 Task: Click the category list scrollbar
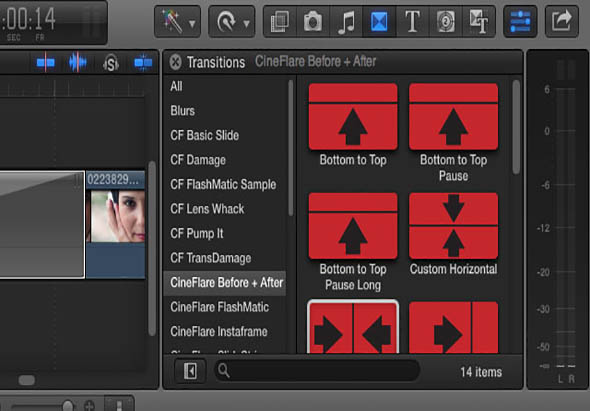(290, 148)
